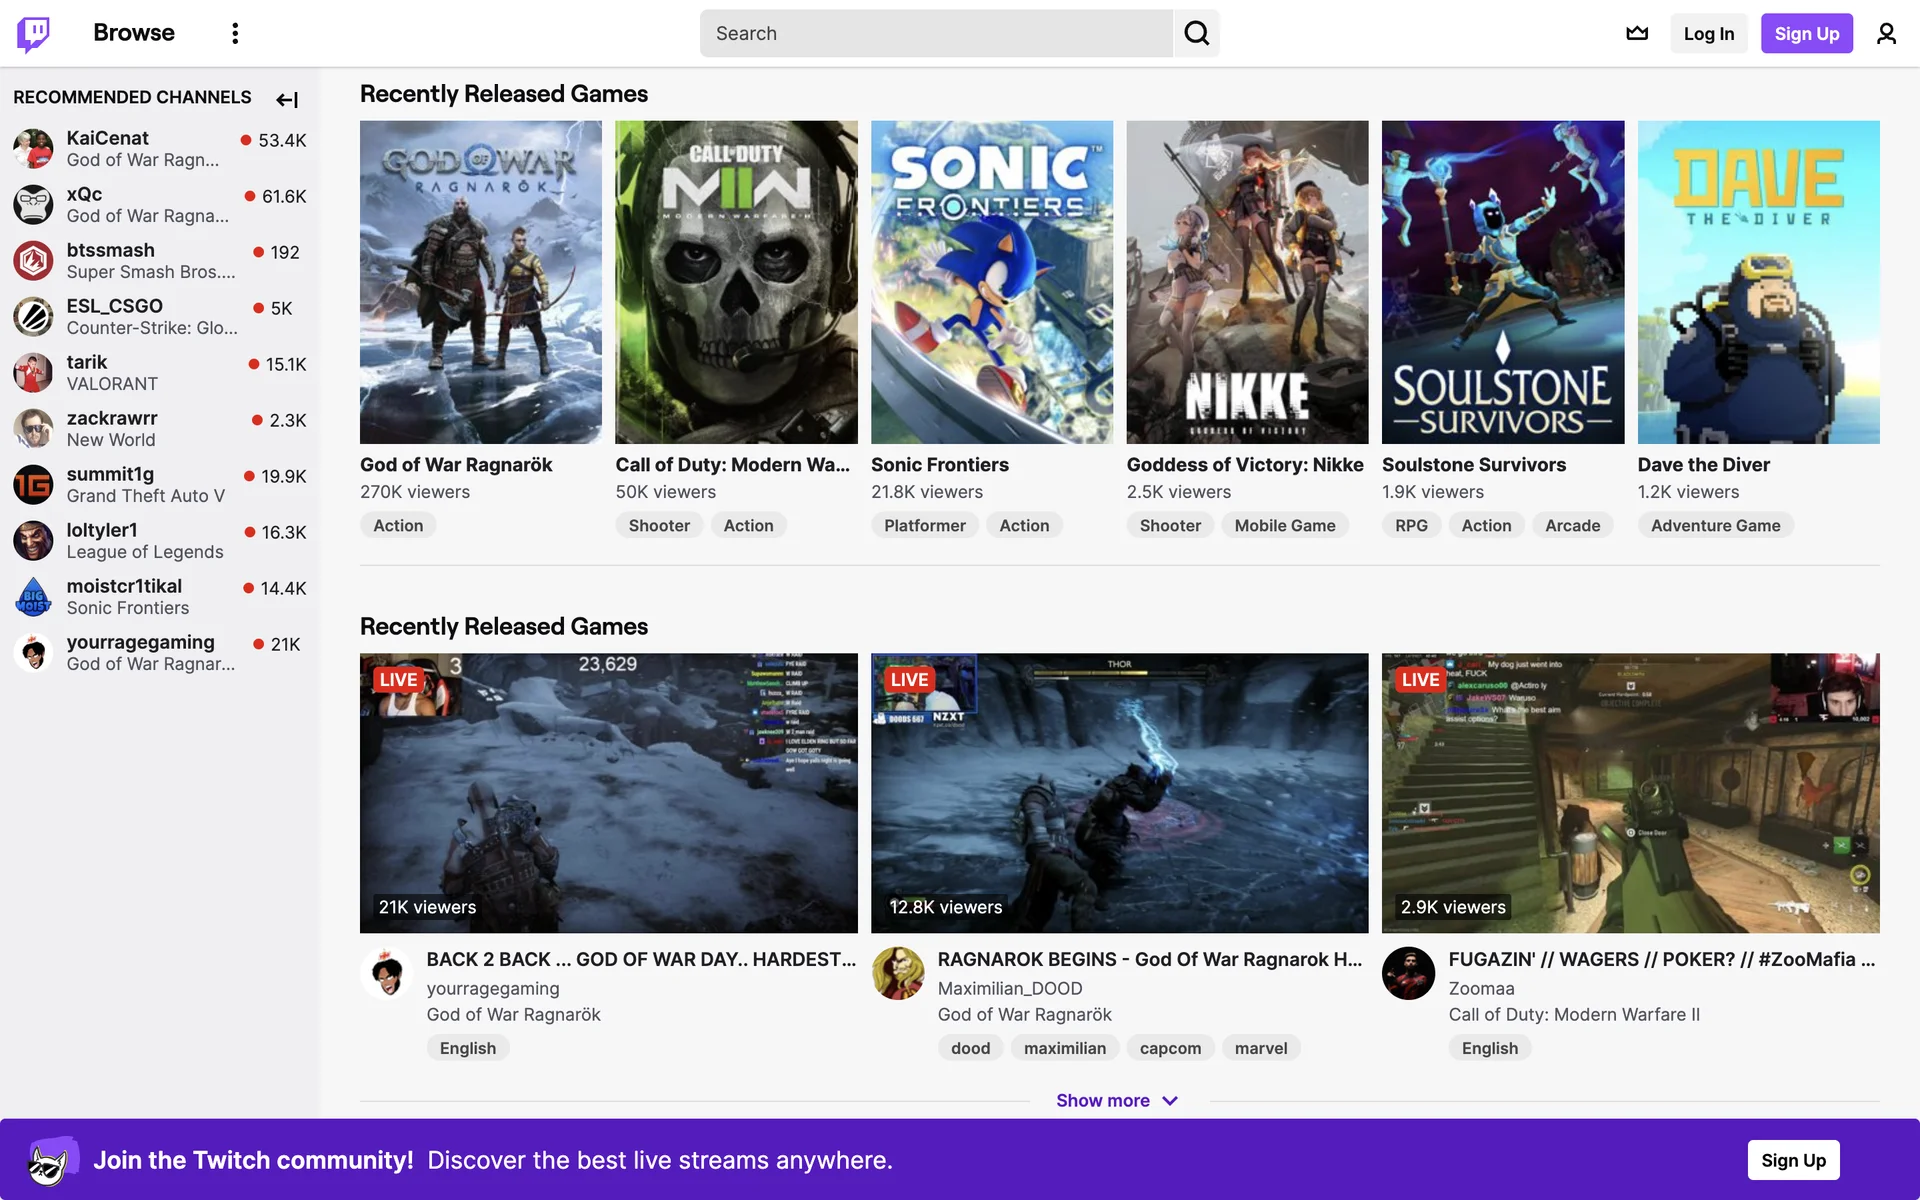Open yourragegaming's live stream thumbnail
The image size is (1920, 1200).
[608, 792]
